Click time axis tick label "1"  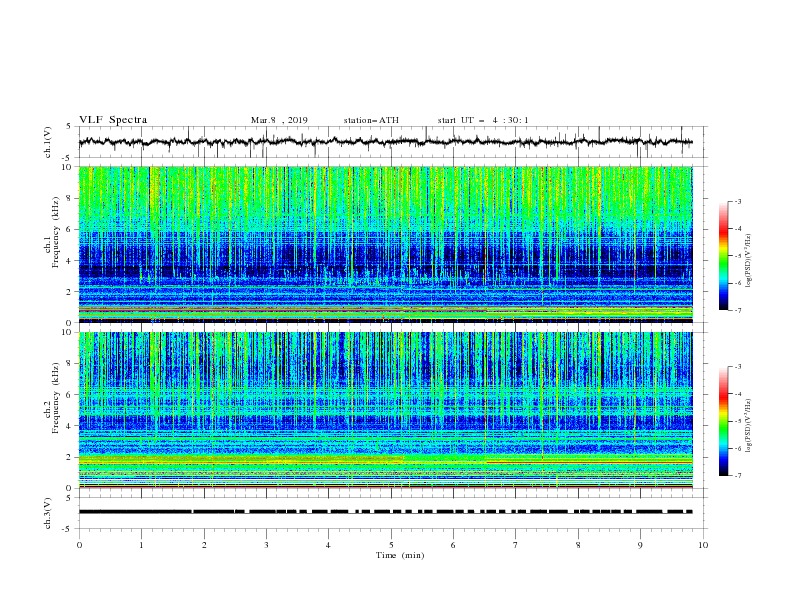click(141, 545)
